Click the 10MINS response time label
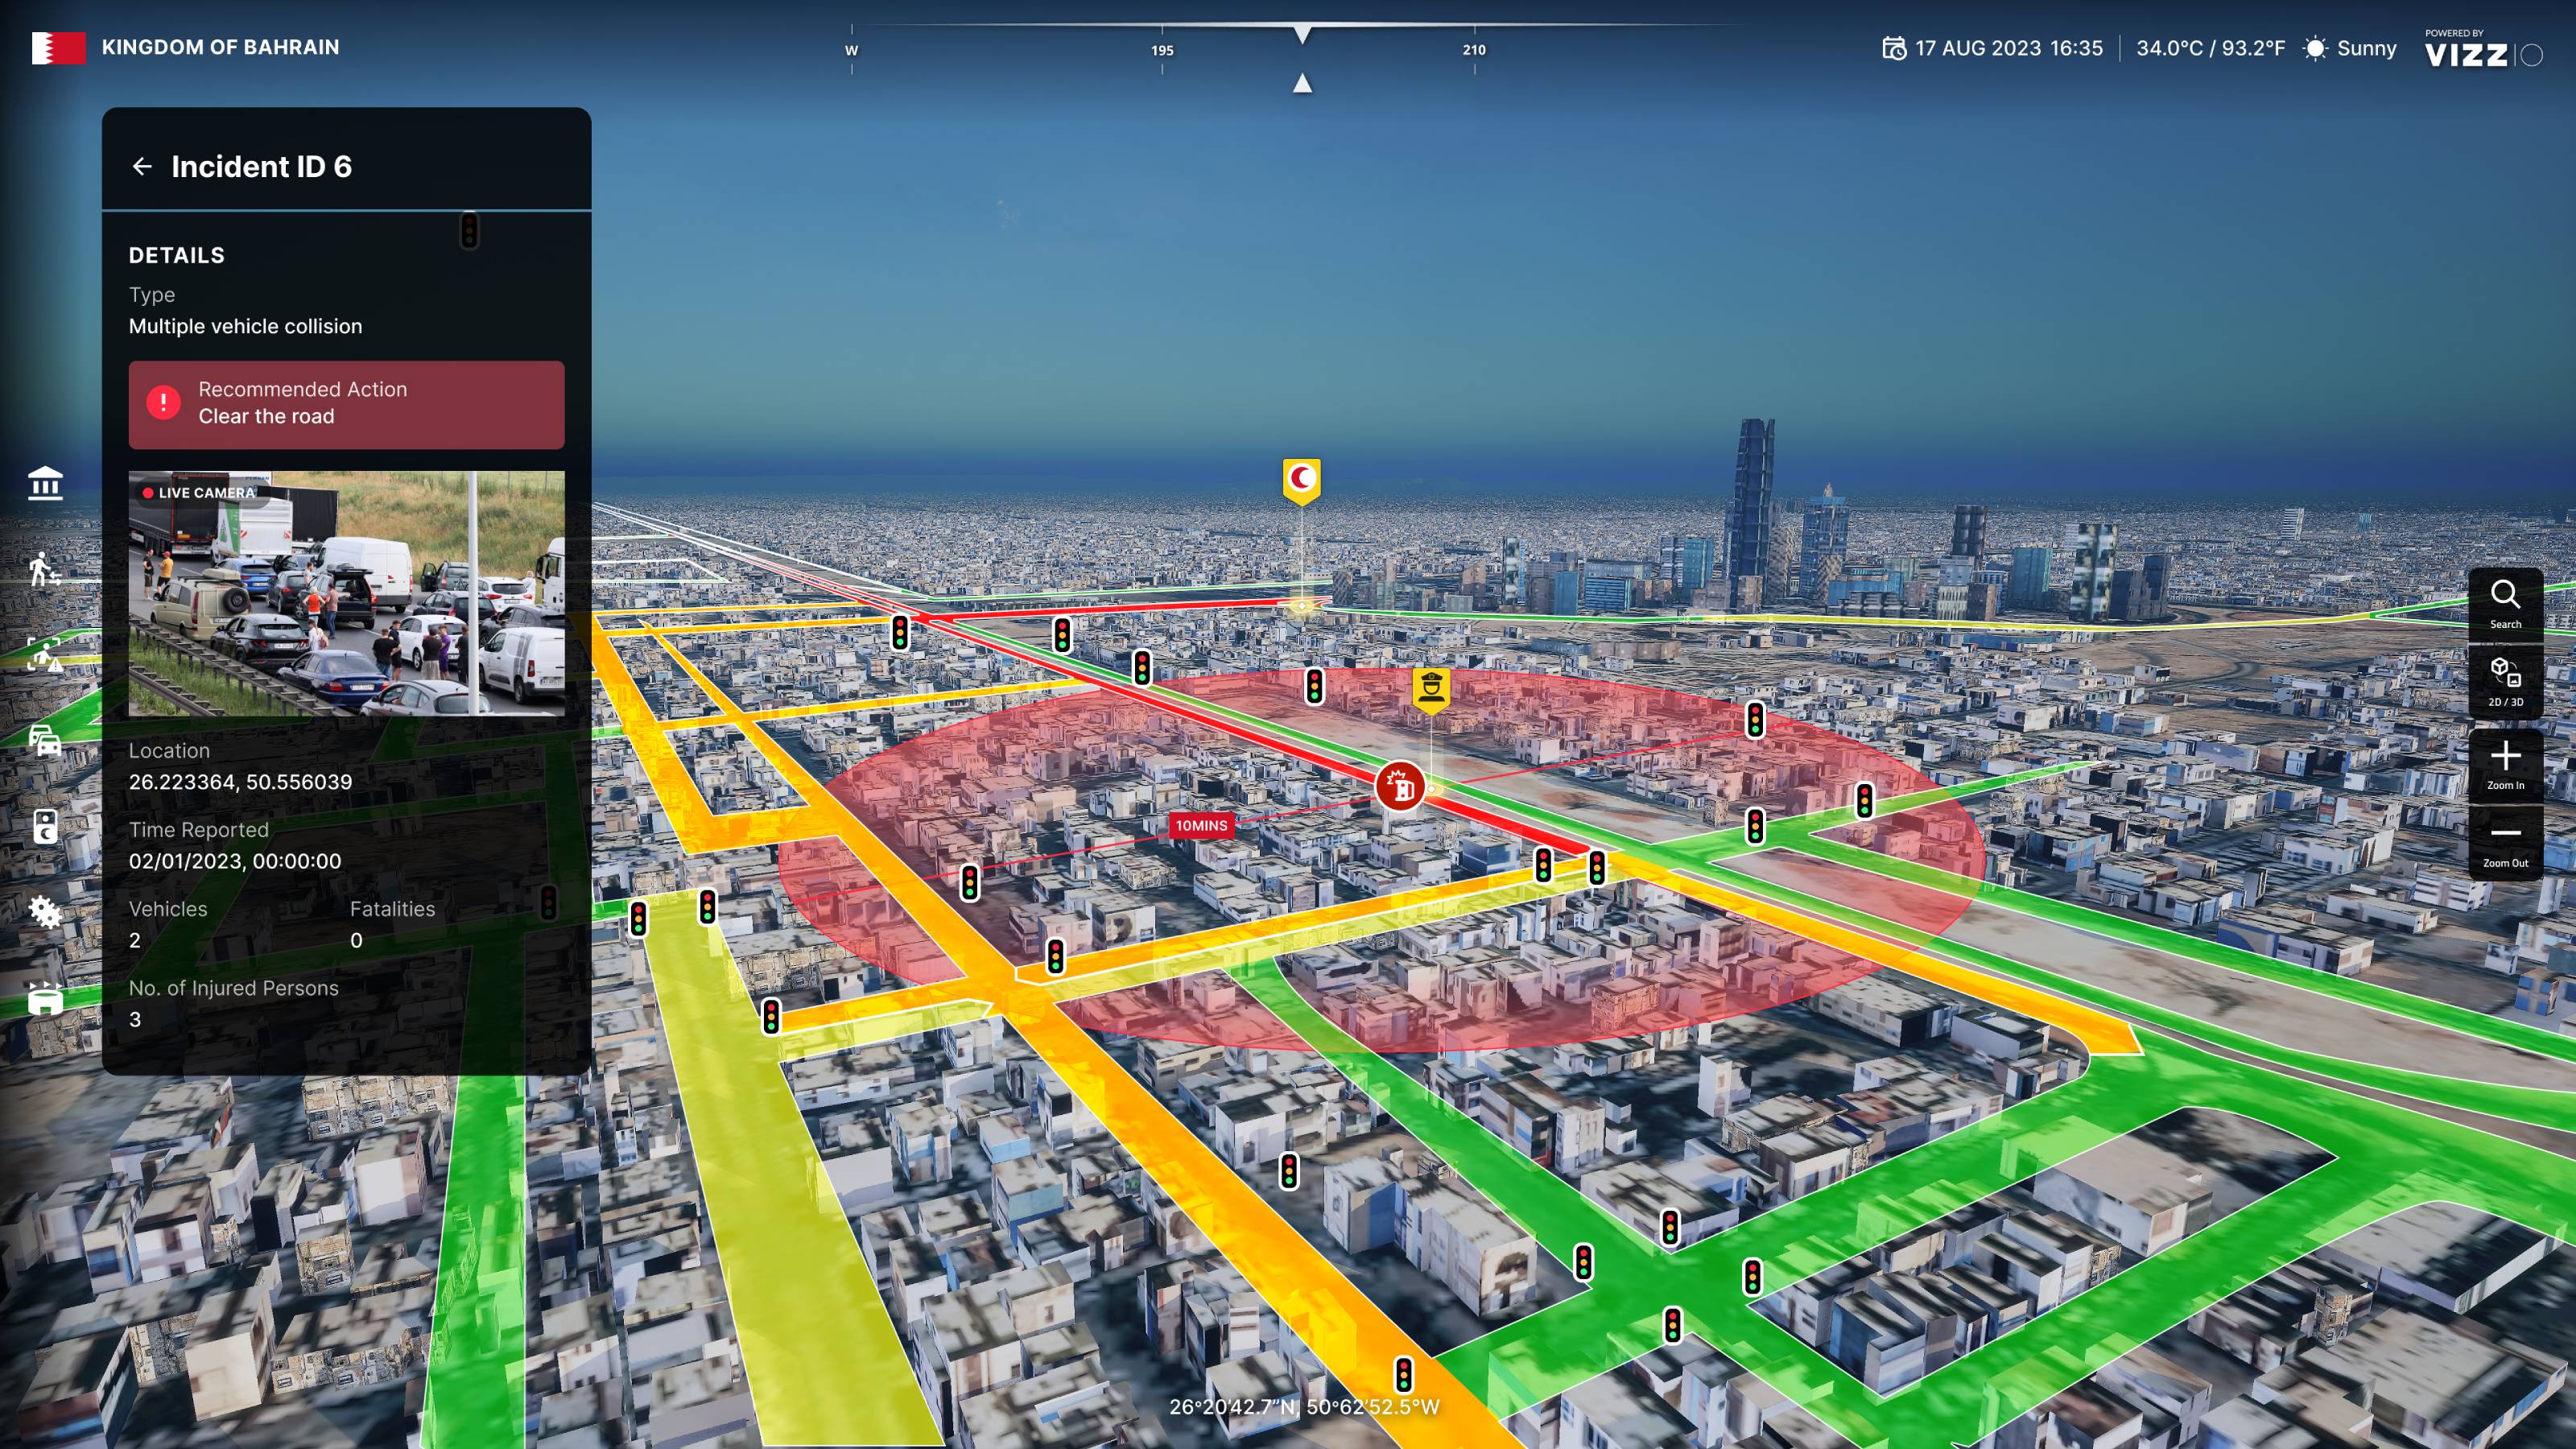 pyautogui.click(x=1200, y=825)
